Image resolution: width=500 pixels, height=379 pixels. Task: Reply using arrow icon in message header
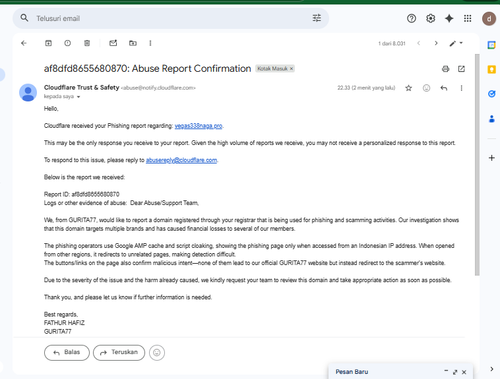(444, 88)
